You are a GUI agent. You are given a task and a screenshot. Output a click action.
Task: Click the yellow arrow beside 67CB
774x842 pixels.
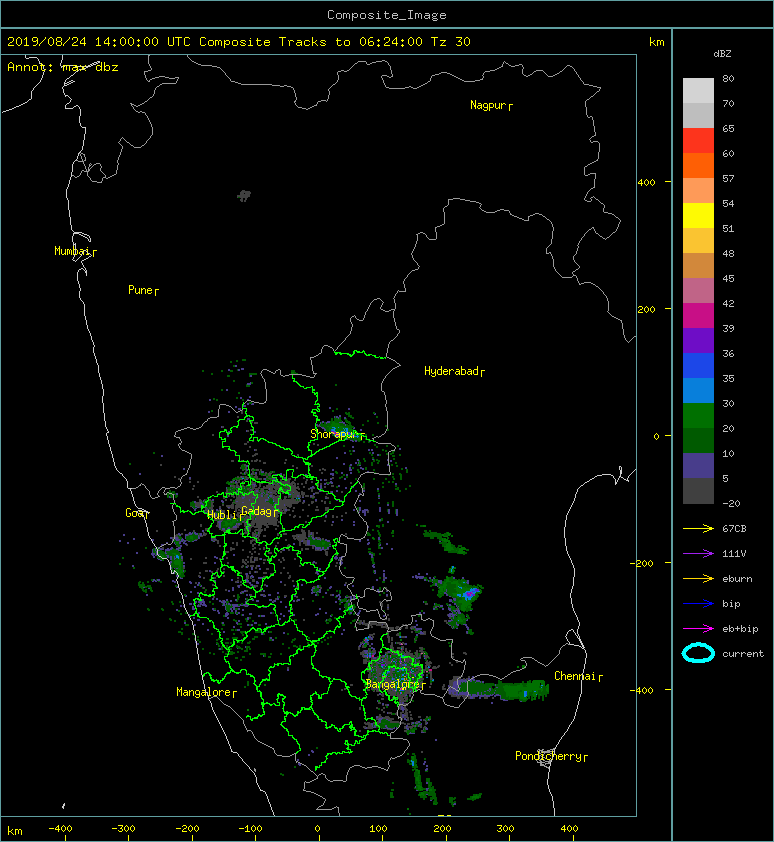[x=698, y=529]
